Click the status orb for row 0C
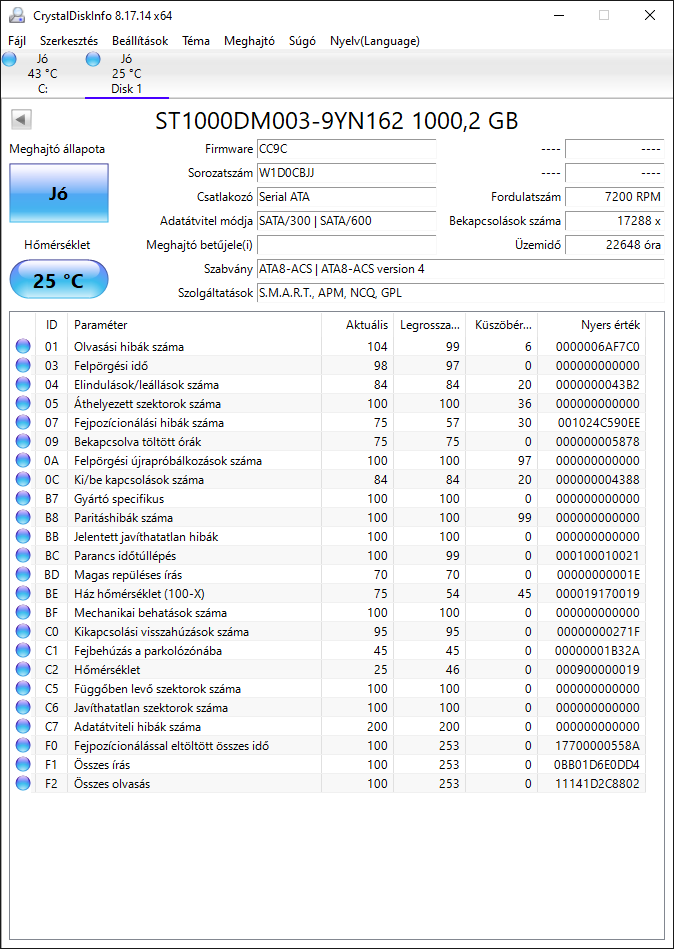This screenshot has height=949, width=674. (x=23, y=479)
